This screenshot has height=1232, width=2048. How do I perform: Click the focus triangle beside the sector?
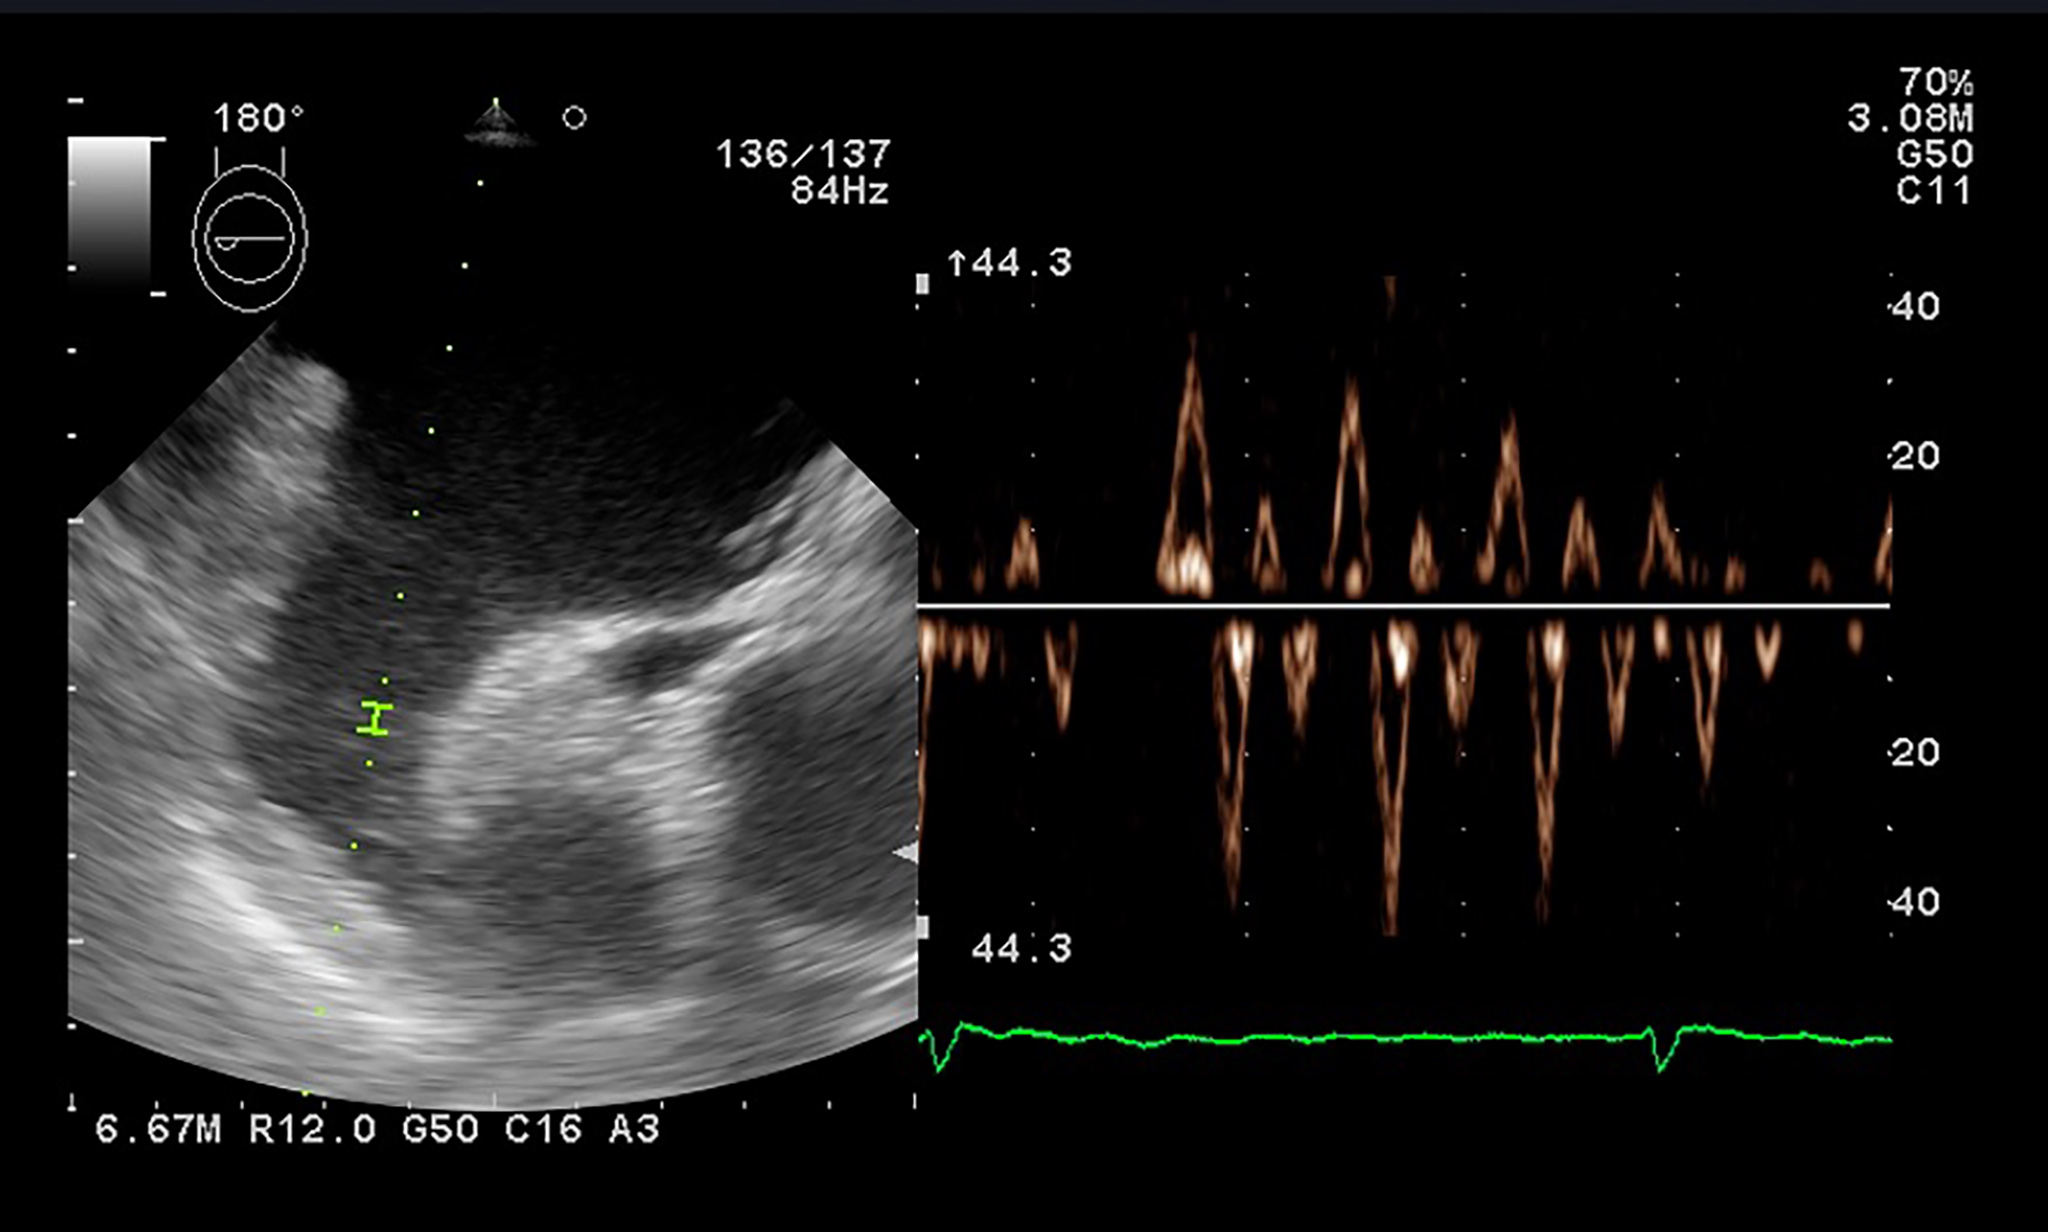pyautogui.click(x=906, y=853)
